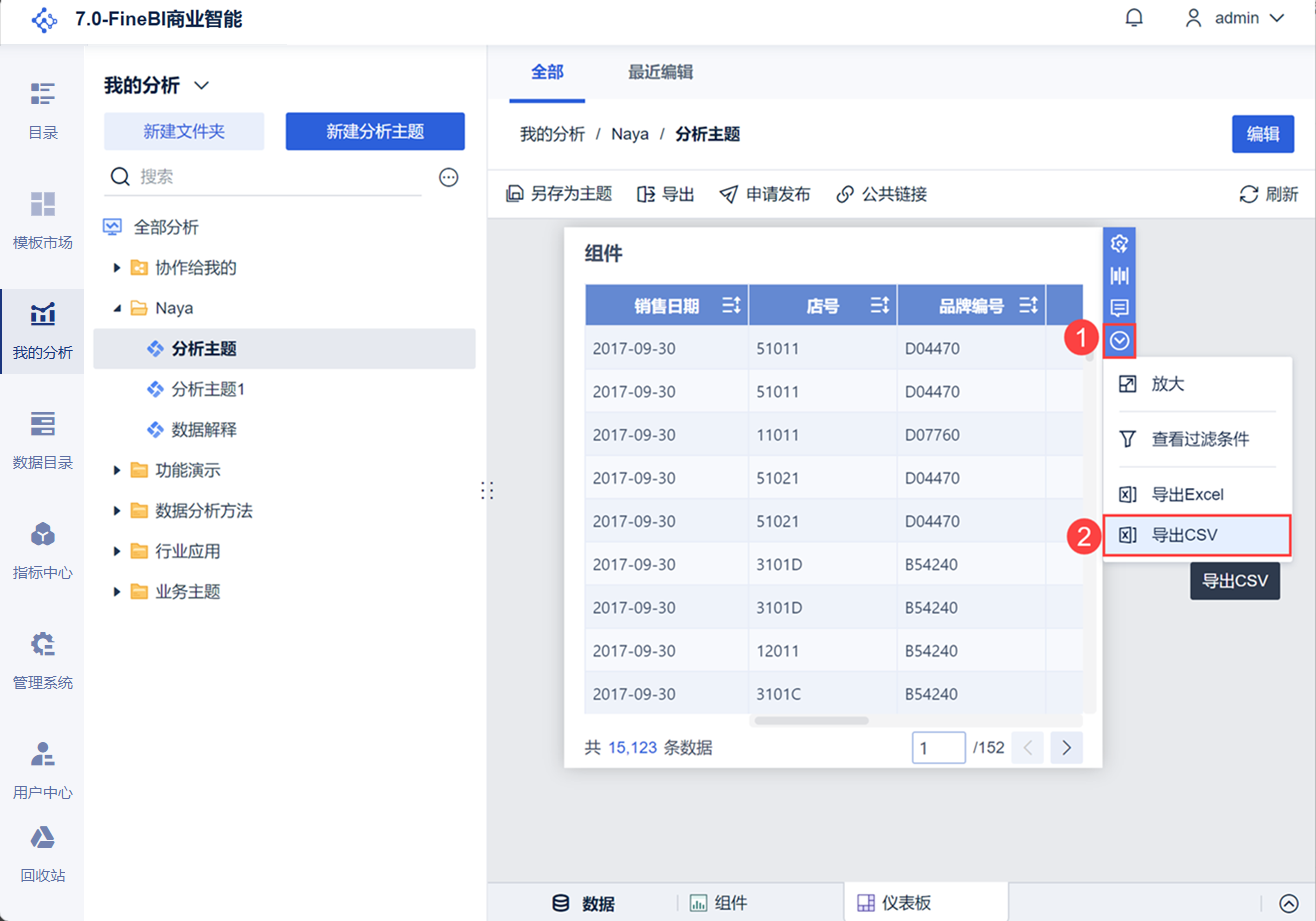Click the component settings gear icon

point(1120,244)
